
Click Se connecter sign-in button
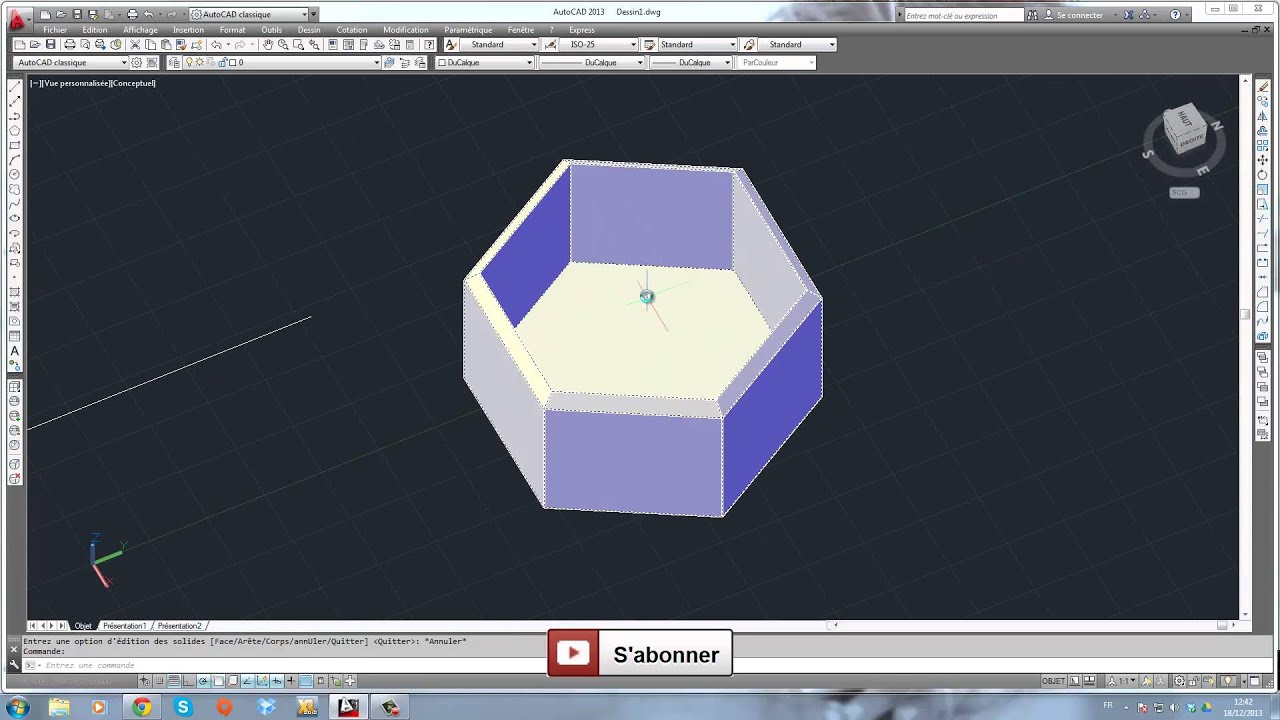pyautogui.click(x=1079, y=15)
